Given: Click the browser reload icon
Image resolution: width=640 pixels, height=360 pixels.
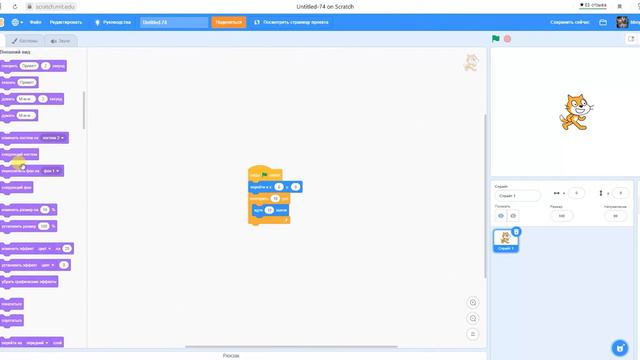Looking at the screenshot, I should (x=15, y=7).
